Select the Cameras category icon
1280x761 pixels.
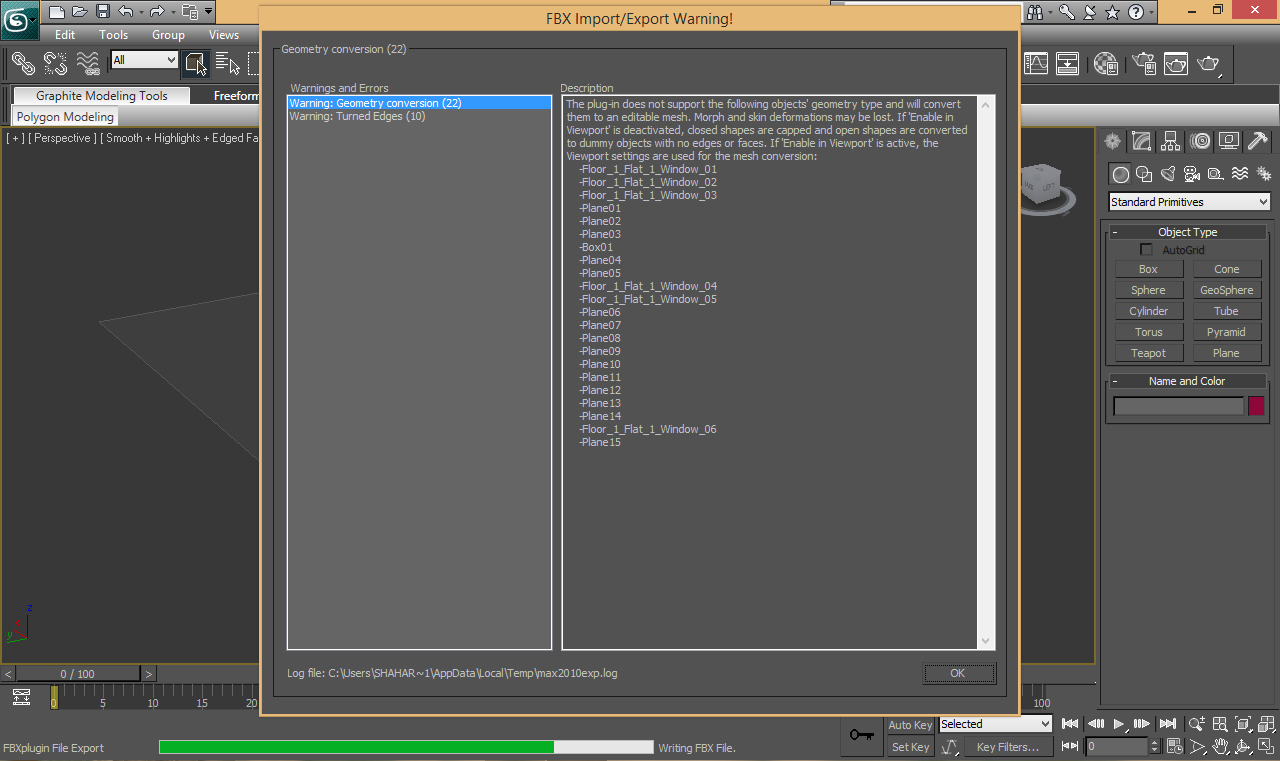(1192, 174)
